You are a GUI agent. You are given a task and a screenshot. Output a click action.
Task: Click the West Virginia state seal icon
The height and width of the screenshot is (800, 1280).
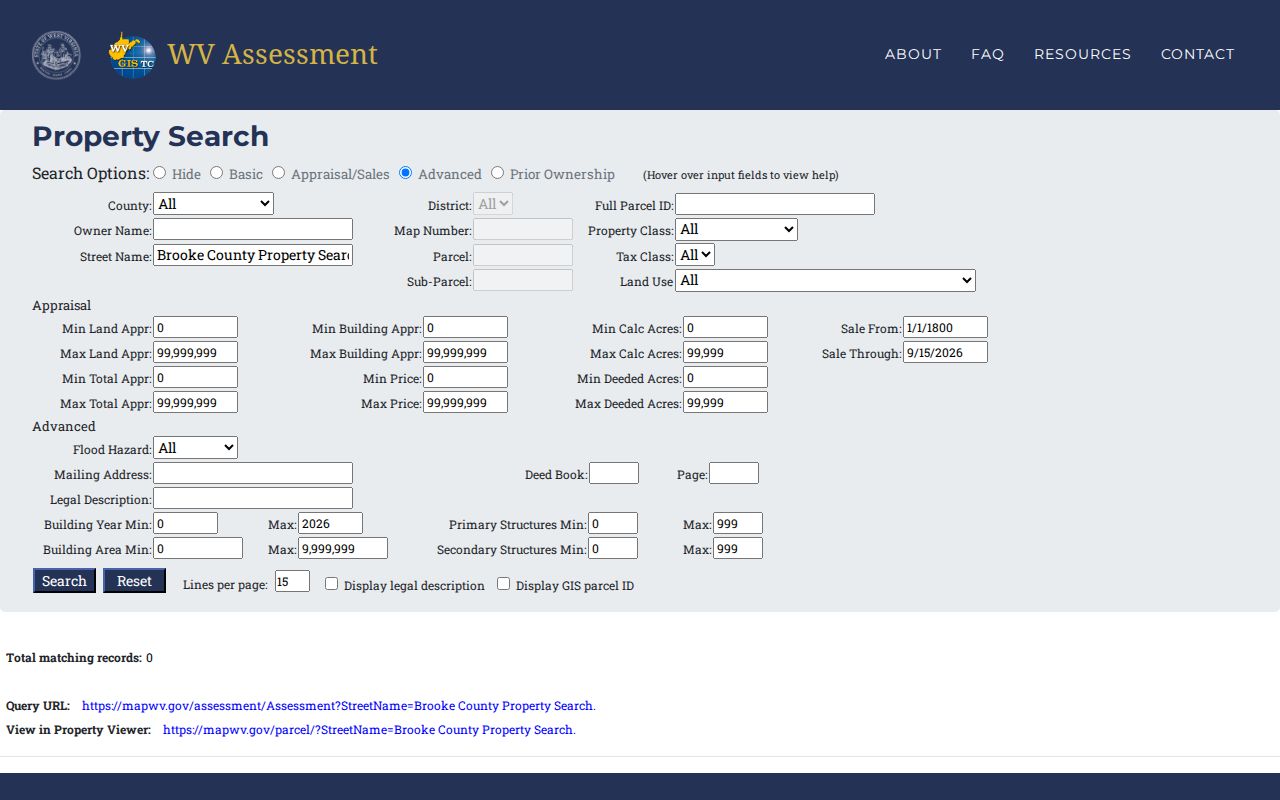[x=56, y=55]
